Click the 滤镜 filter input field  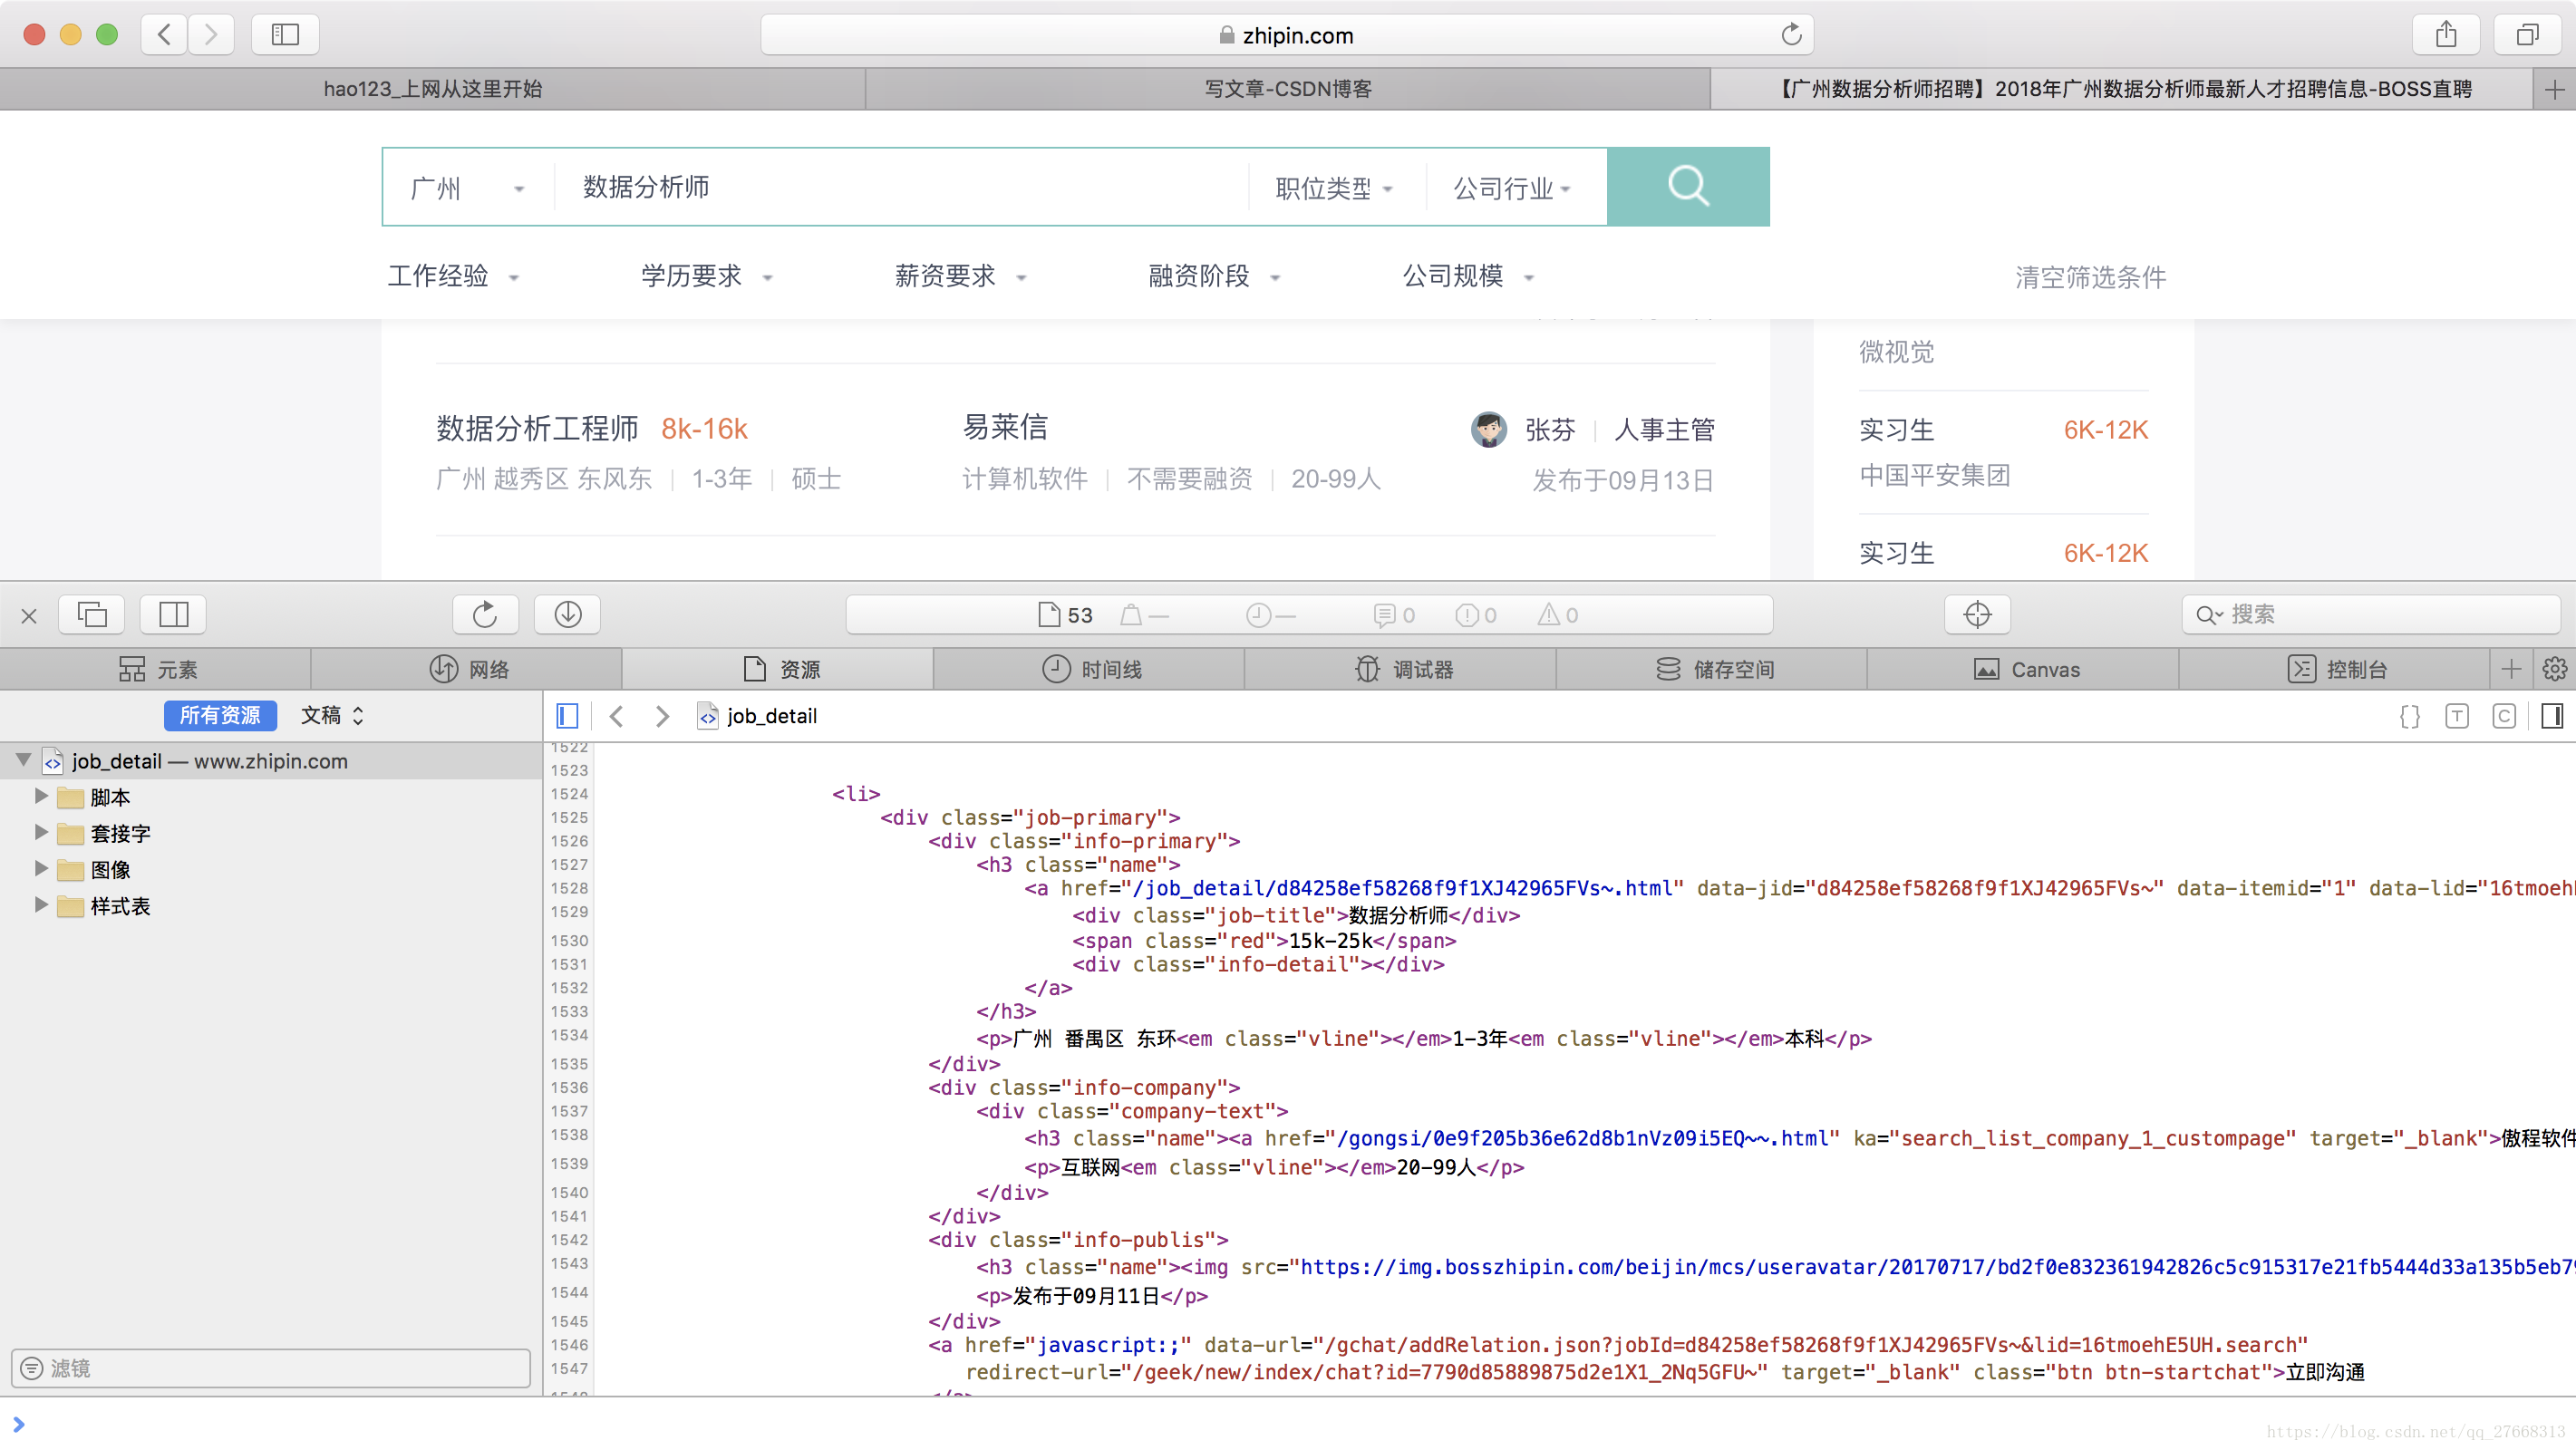270,1367
